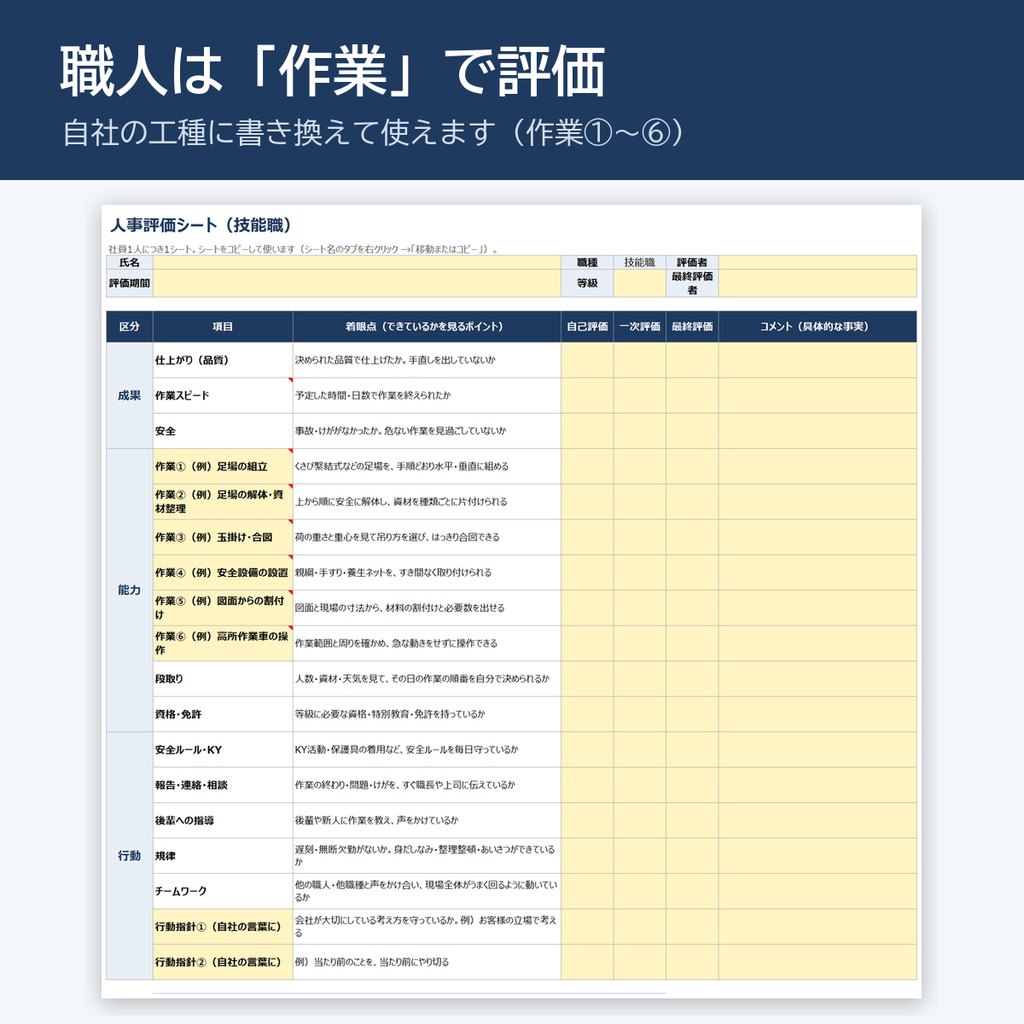Select the 項目 column header
Image resolution: width=1024 pixels, height=1024 pixels.
[223, 327]
